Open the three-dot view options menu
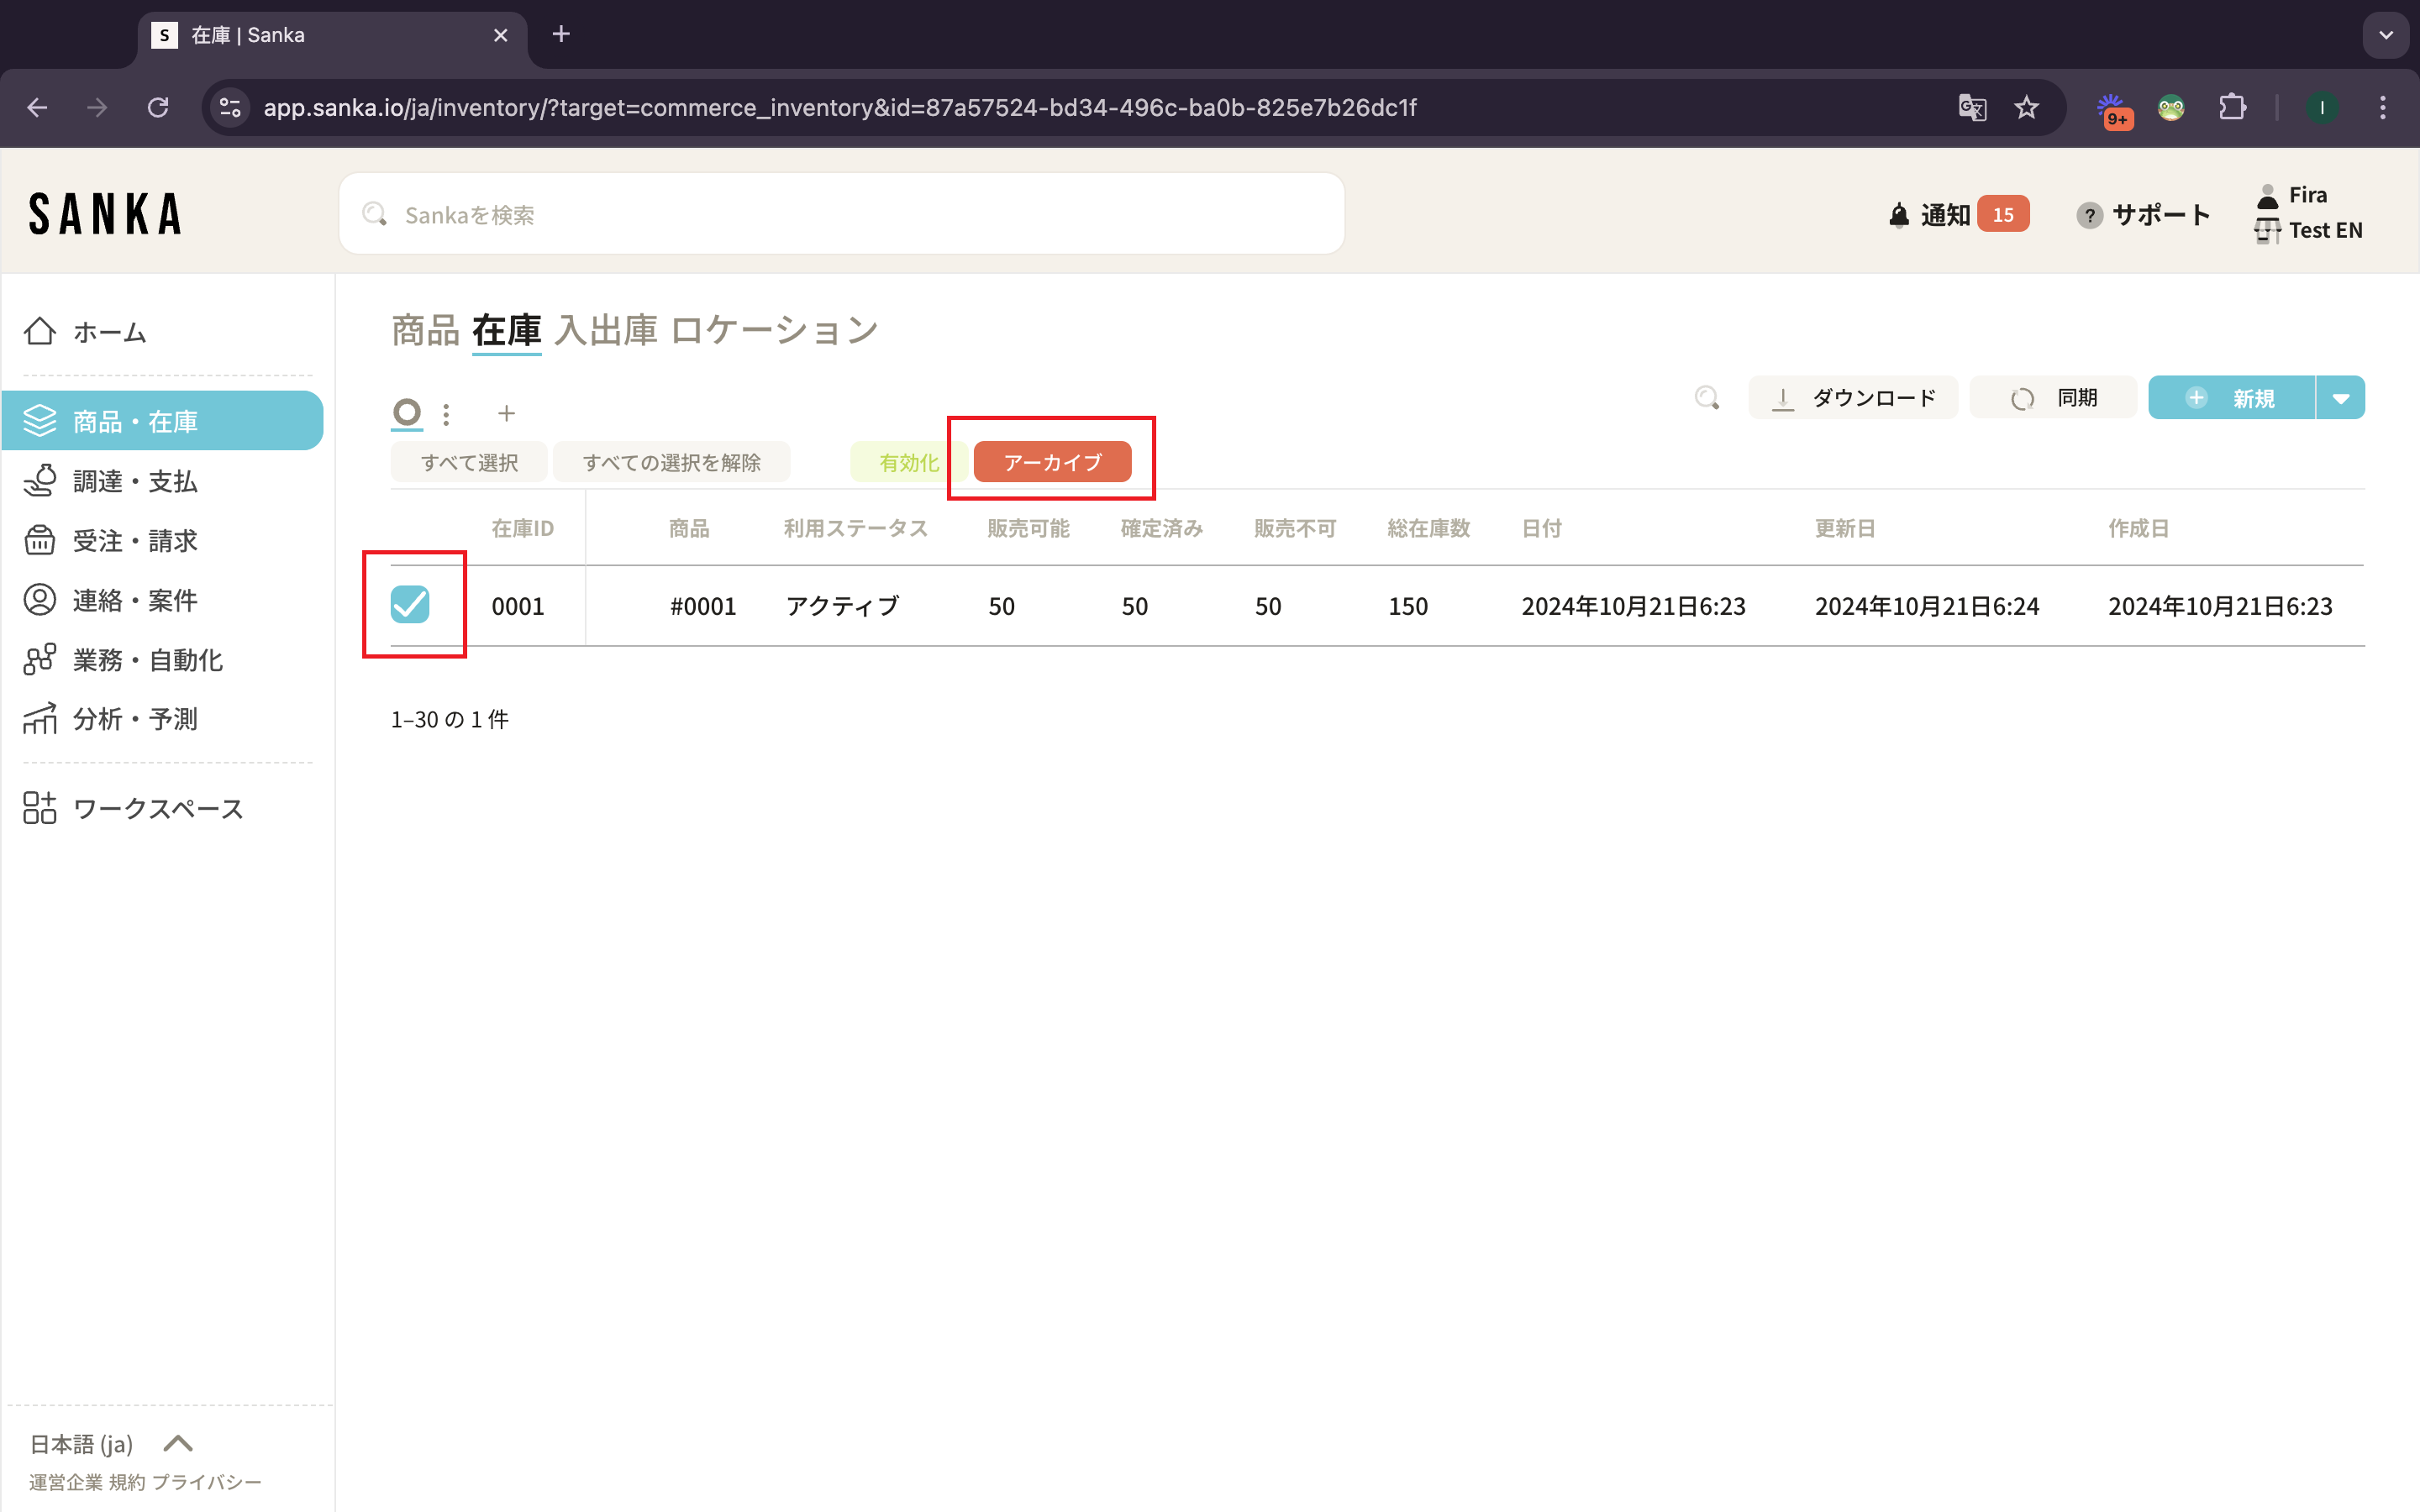 click(x=446, y=413)
